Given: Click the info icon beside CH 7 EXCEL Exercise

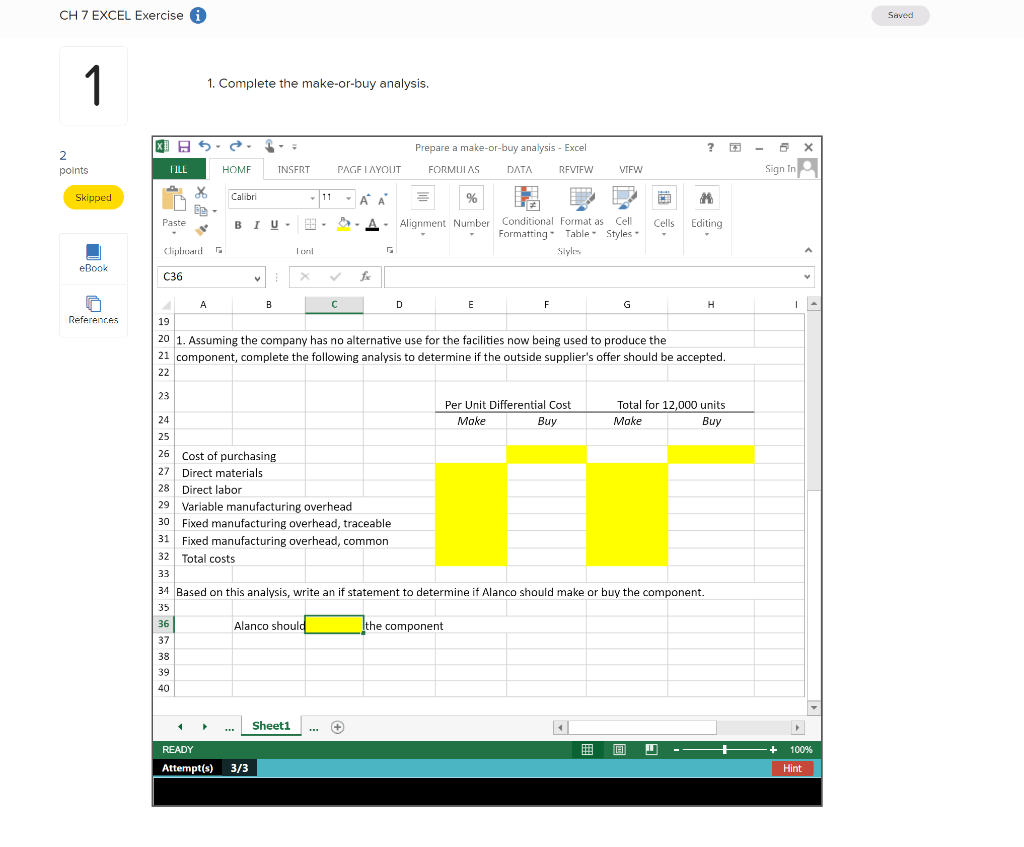Looking at the screenshot, I should pyautogui.click(x=198, y=15).
